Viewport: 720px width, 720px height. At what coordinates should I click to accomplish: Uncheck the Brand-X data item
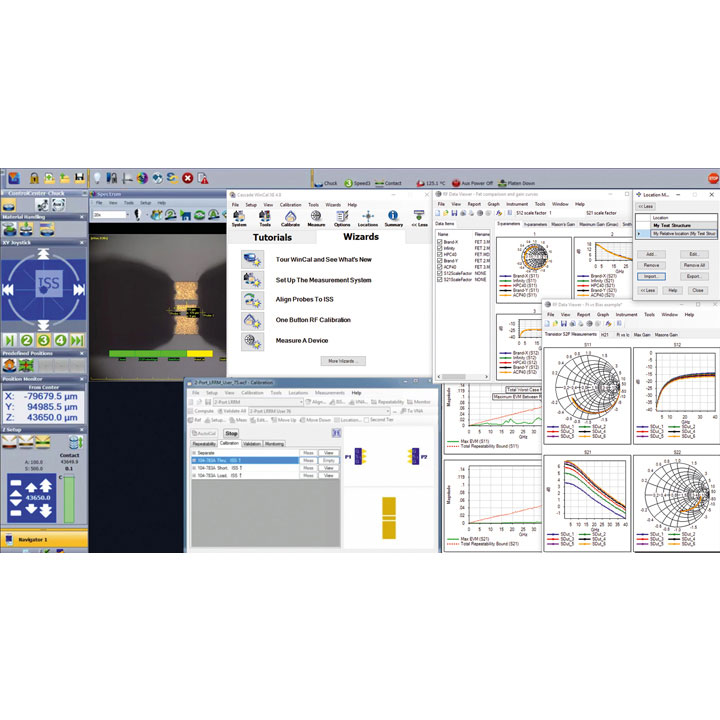pos(440,242)
